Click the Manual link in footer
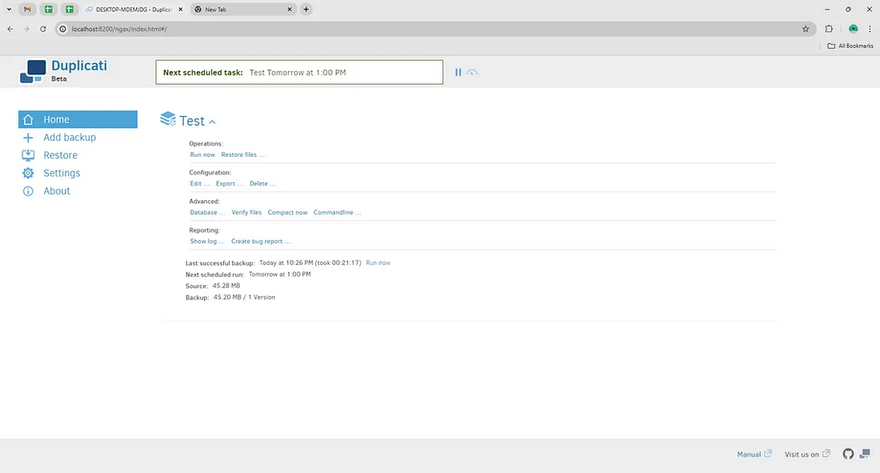The image size is (880, 473). point(749,454)
